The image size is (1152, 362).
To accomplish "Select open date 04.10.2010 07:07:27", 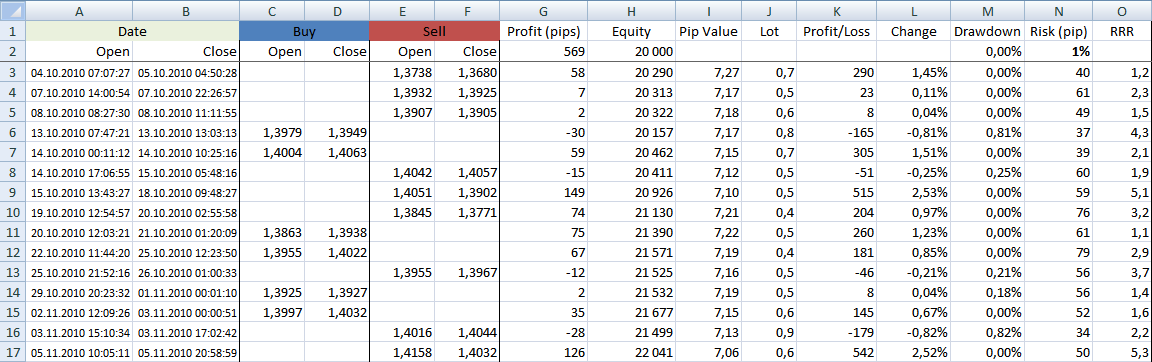I will click(79, 73).
